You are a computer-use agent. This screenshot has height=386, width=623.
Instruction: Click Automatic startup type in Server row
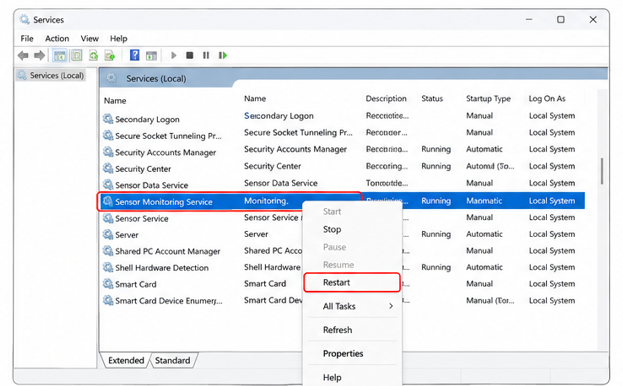484,234
